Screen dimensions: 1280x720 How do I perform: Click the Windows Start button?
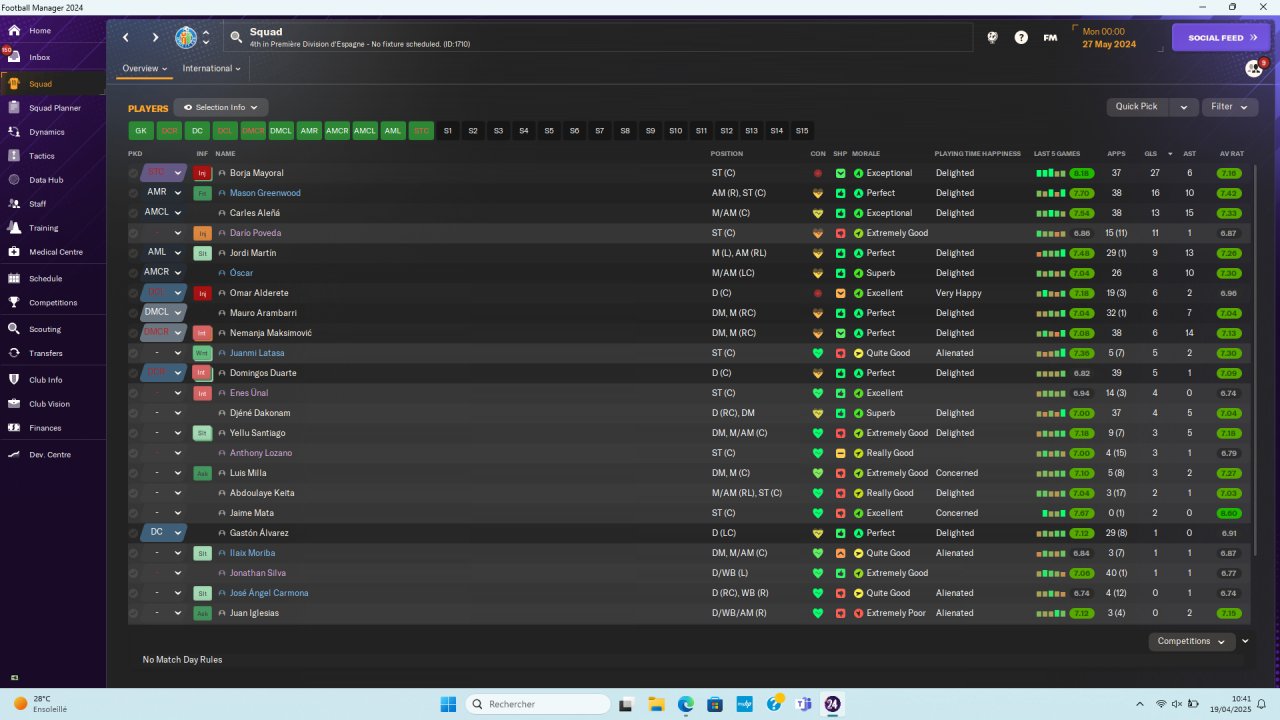(x=448, y=704)
